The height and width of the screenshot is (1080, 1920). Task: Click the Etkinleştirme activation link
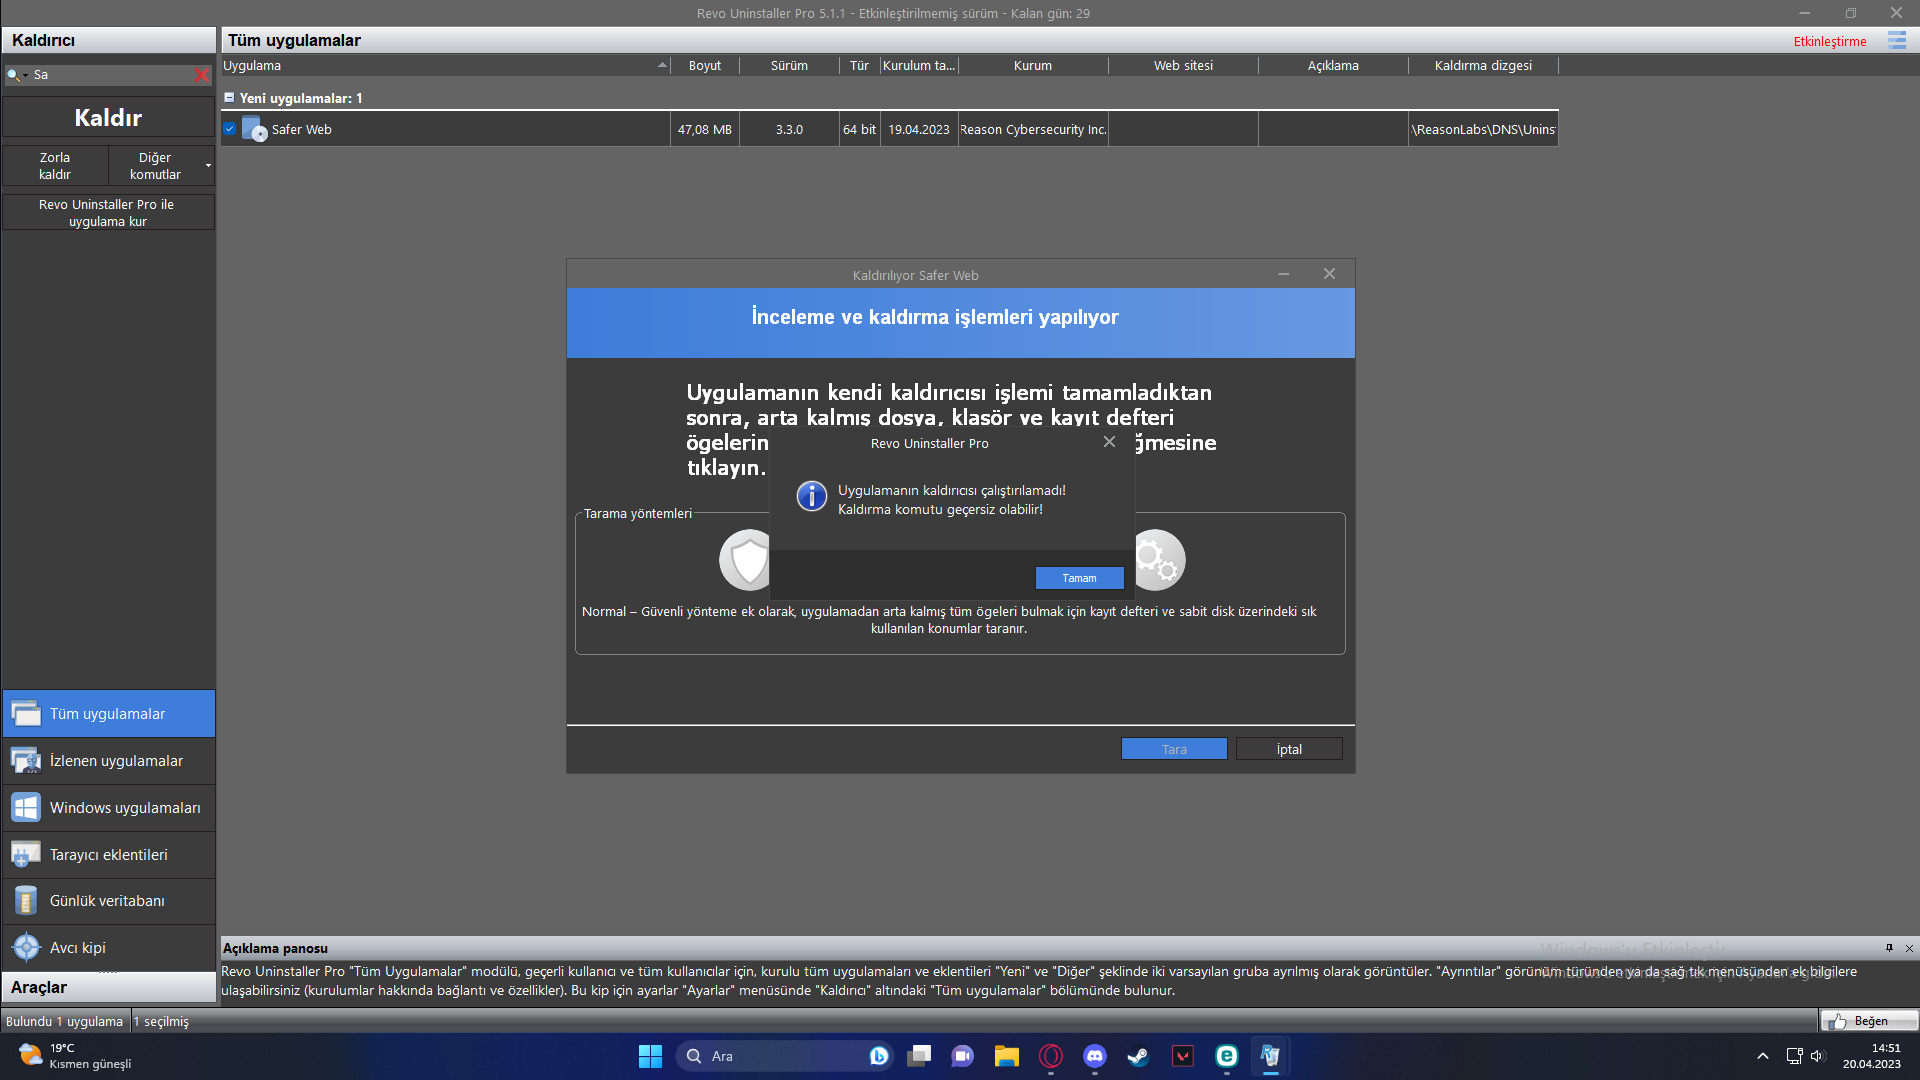1829,41
